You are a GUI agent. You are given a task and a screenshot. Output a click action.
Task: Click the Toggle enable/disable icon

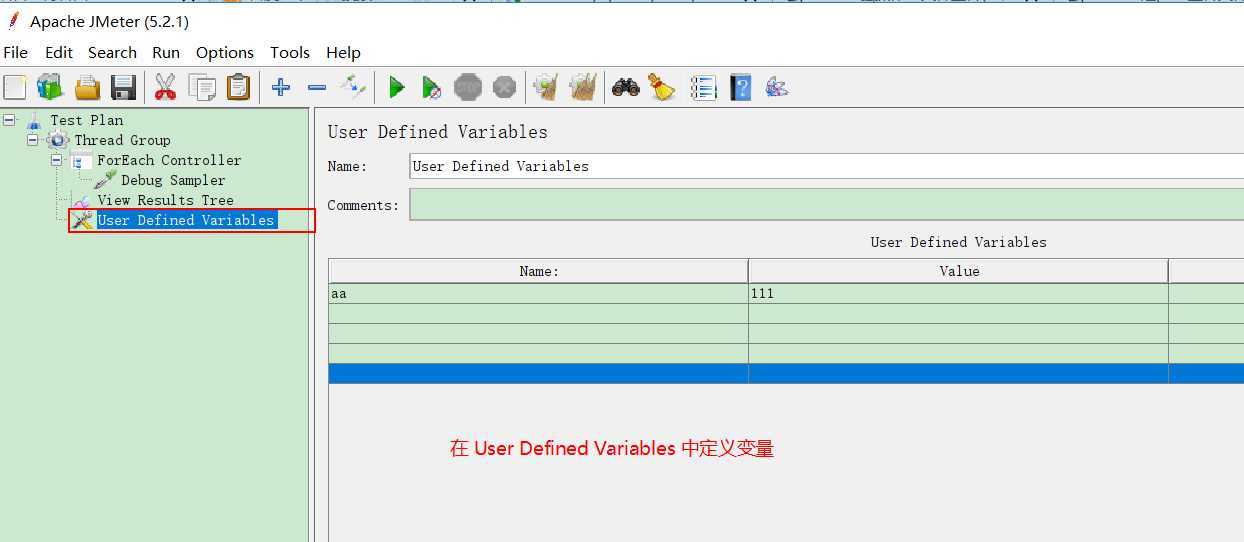point(353,87)
